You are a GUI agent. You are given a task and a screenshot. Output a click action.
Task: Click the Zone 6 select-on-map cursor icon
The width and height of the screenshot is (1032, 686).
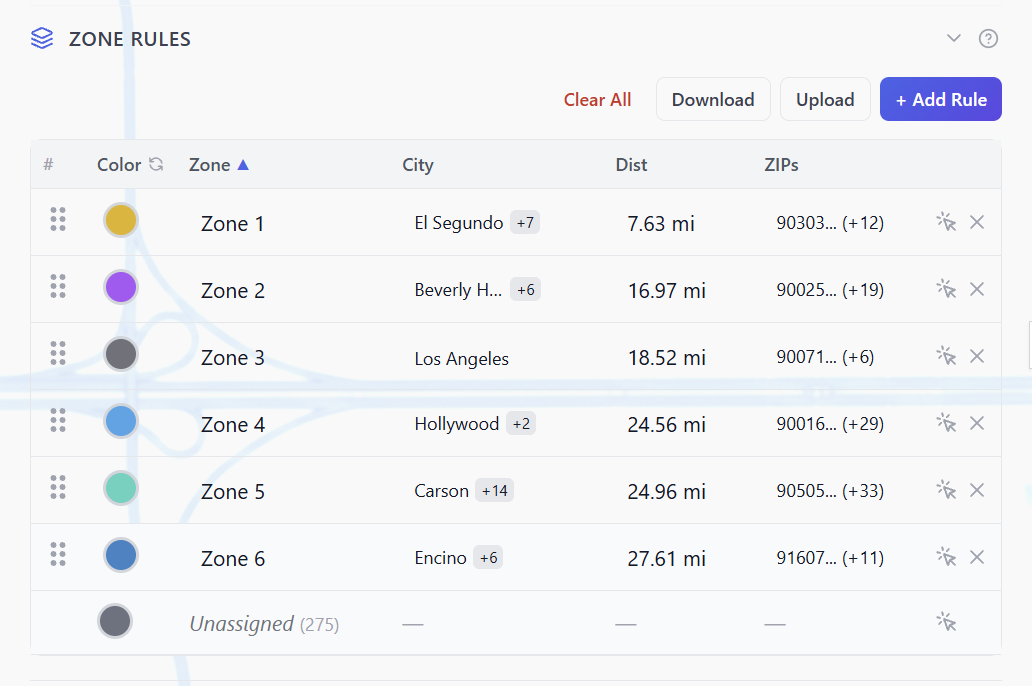(x=946, y=557)
